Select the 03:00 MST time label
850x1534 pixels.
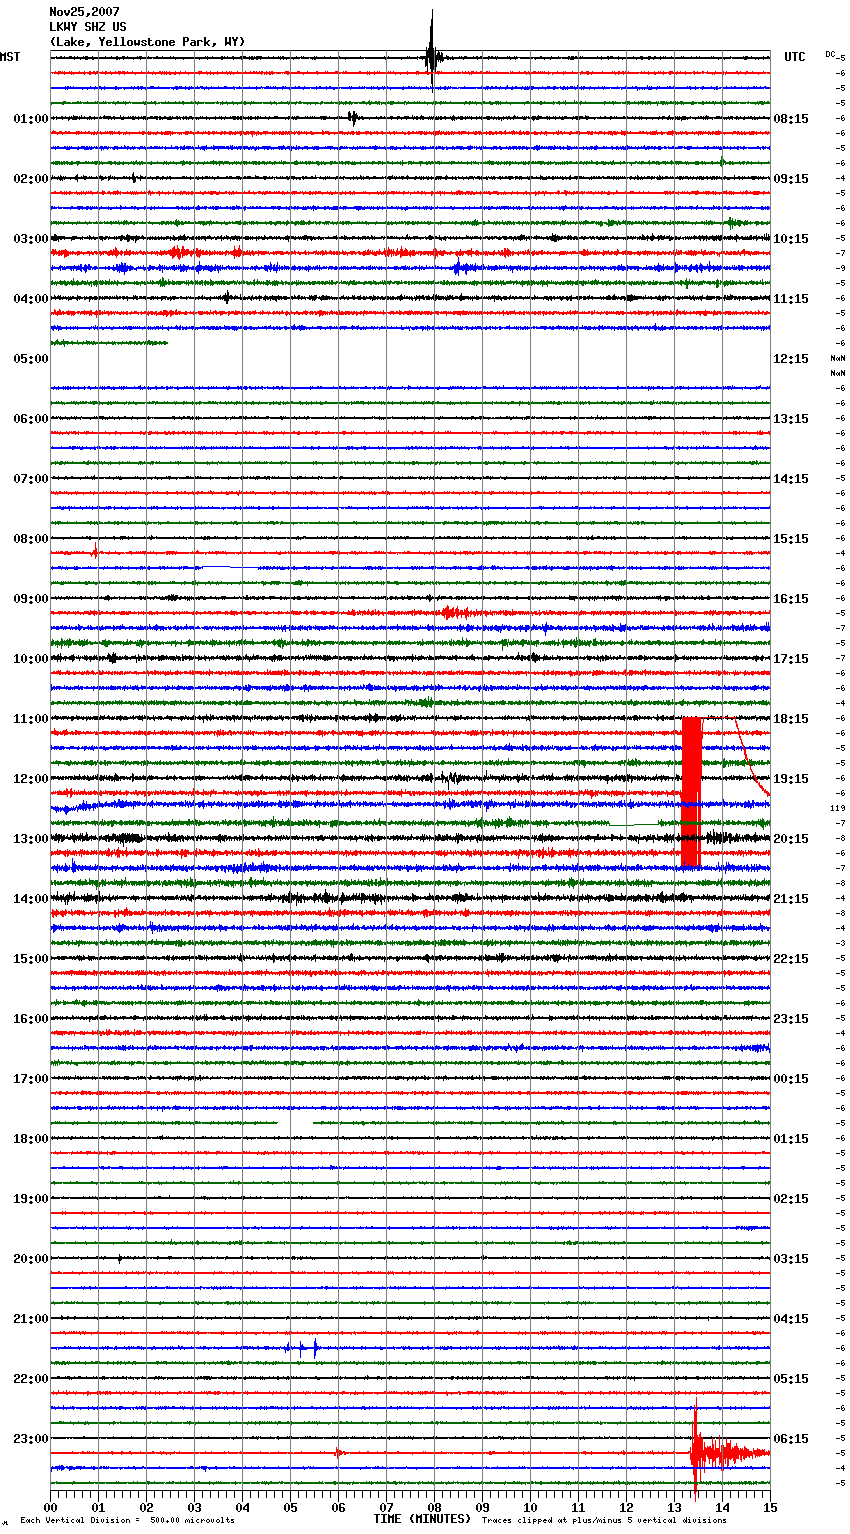(x=31, y=239)
